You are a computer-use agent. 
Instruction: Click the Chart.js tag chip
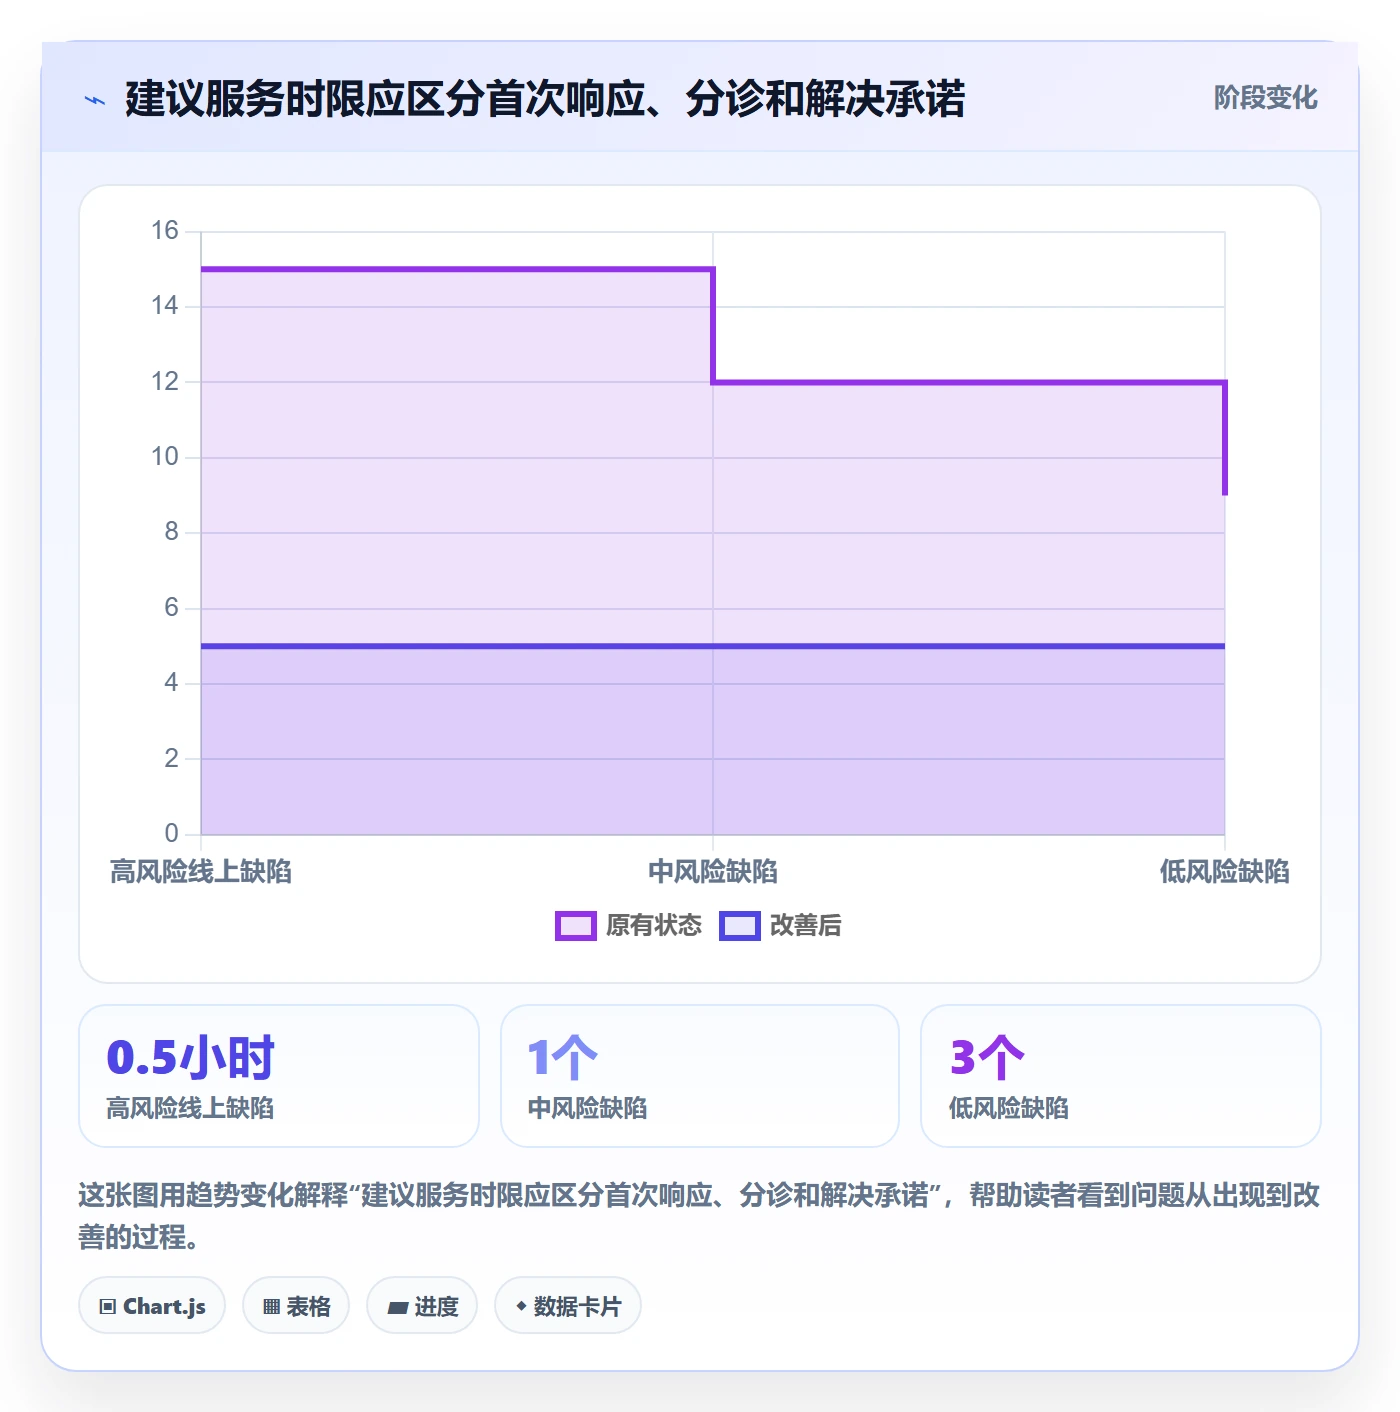[152, 1306]
